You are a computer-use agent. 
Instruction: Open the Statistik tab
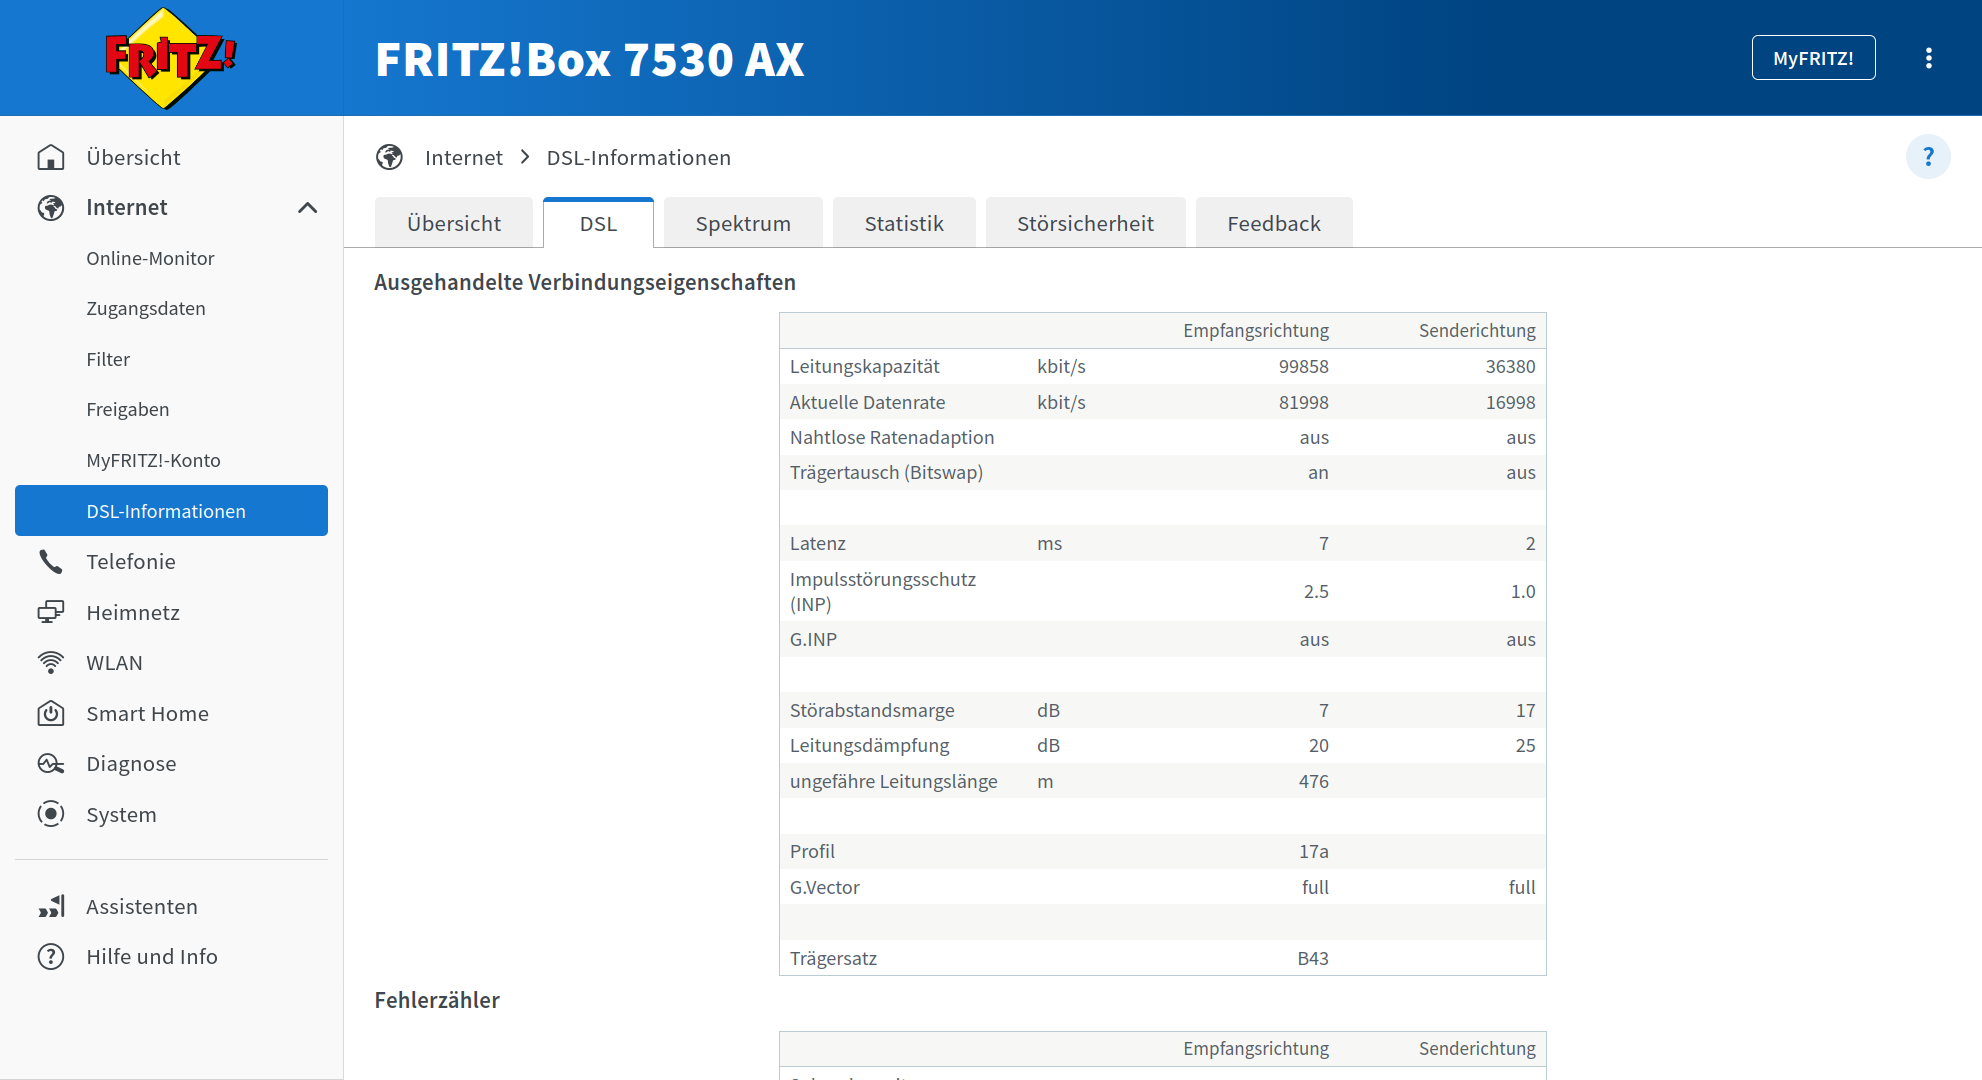point(904,223)
